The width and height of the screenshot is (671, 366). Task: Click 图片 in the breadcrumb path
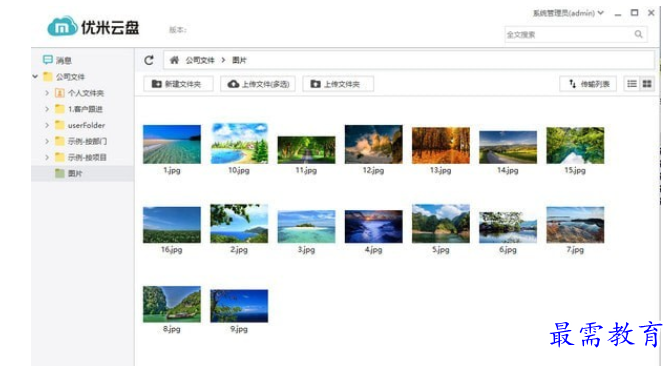click(240, 60)
